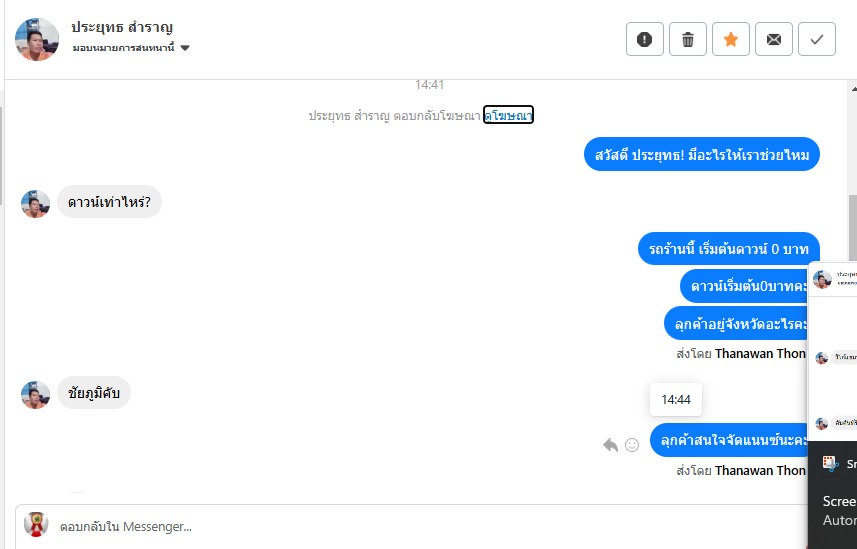
Task: Click the สวัสดี ประยุทธ! greeting message bubble
Action: 702,154
